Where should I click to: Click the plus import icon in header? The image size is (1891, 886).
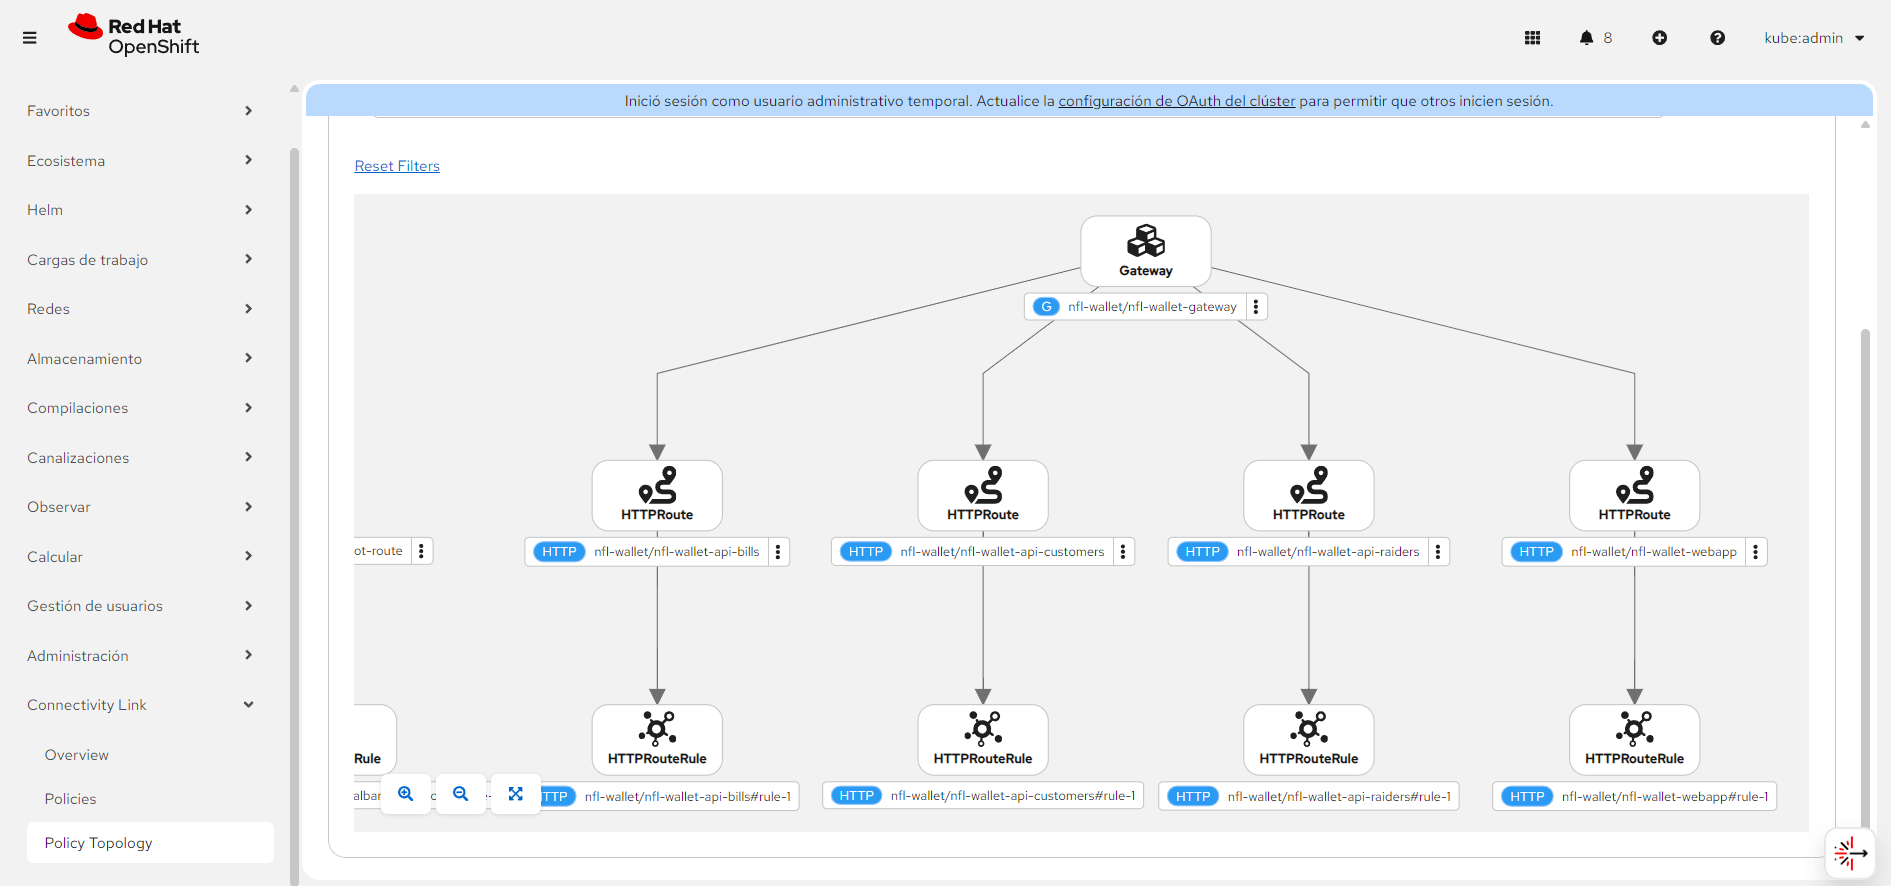coord(1659,38)
